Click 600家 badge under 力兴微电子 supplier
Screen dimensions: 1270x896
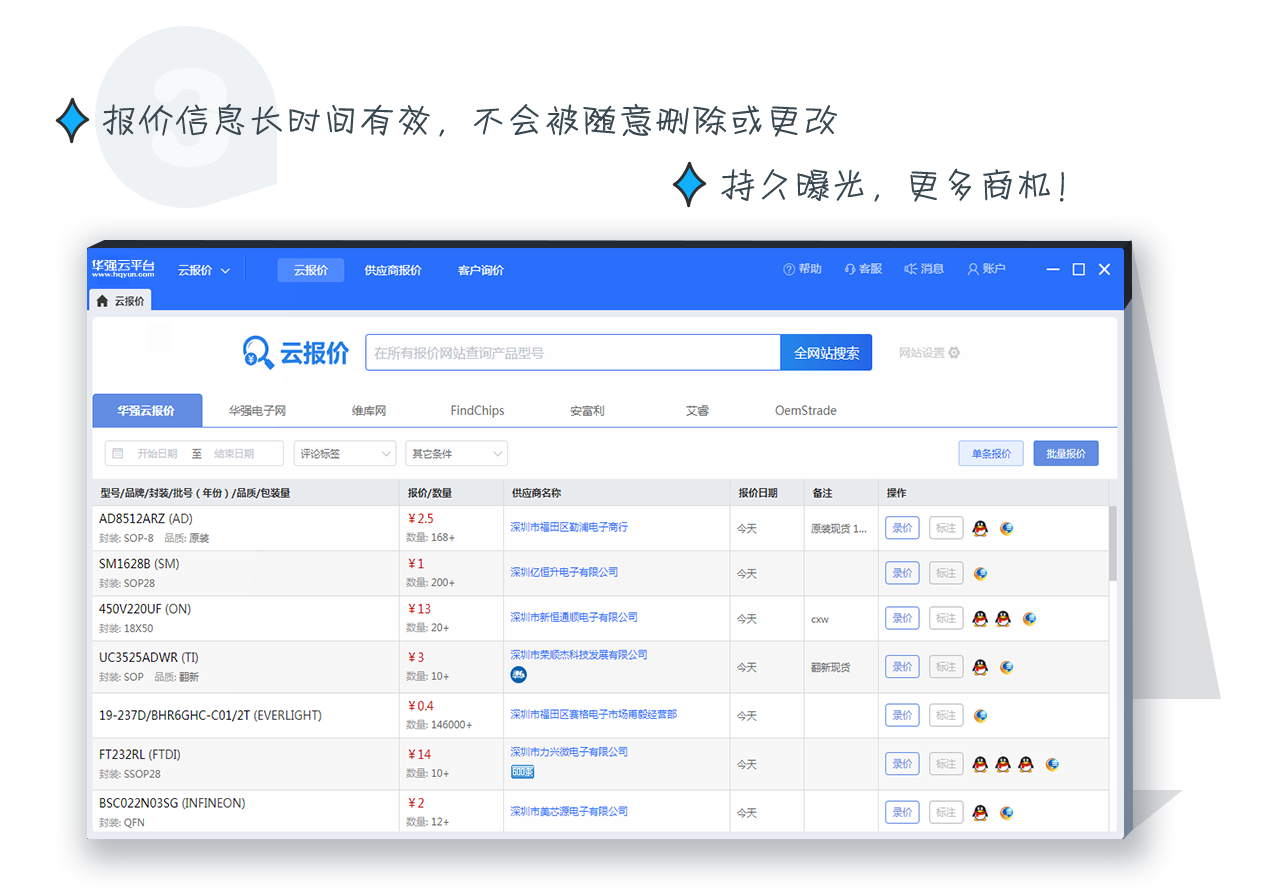point(522,772)
